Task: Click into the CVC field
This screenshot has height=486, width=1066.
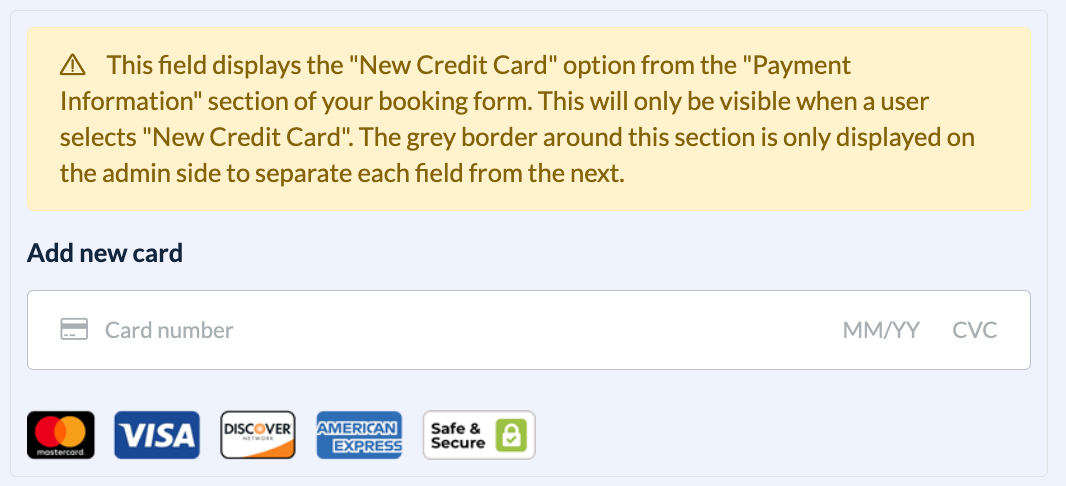Action: [974, 330]
